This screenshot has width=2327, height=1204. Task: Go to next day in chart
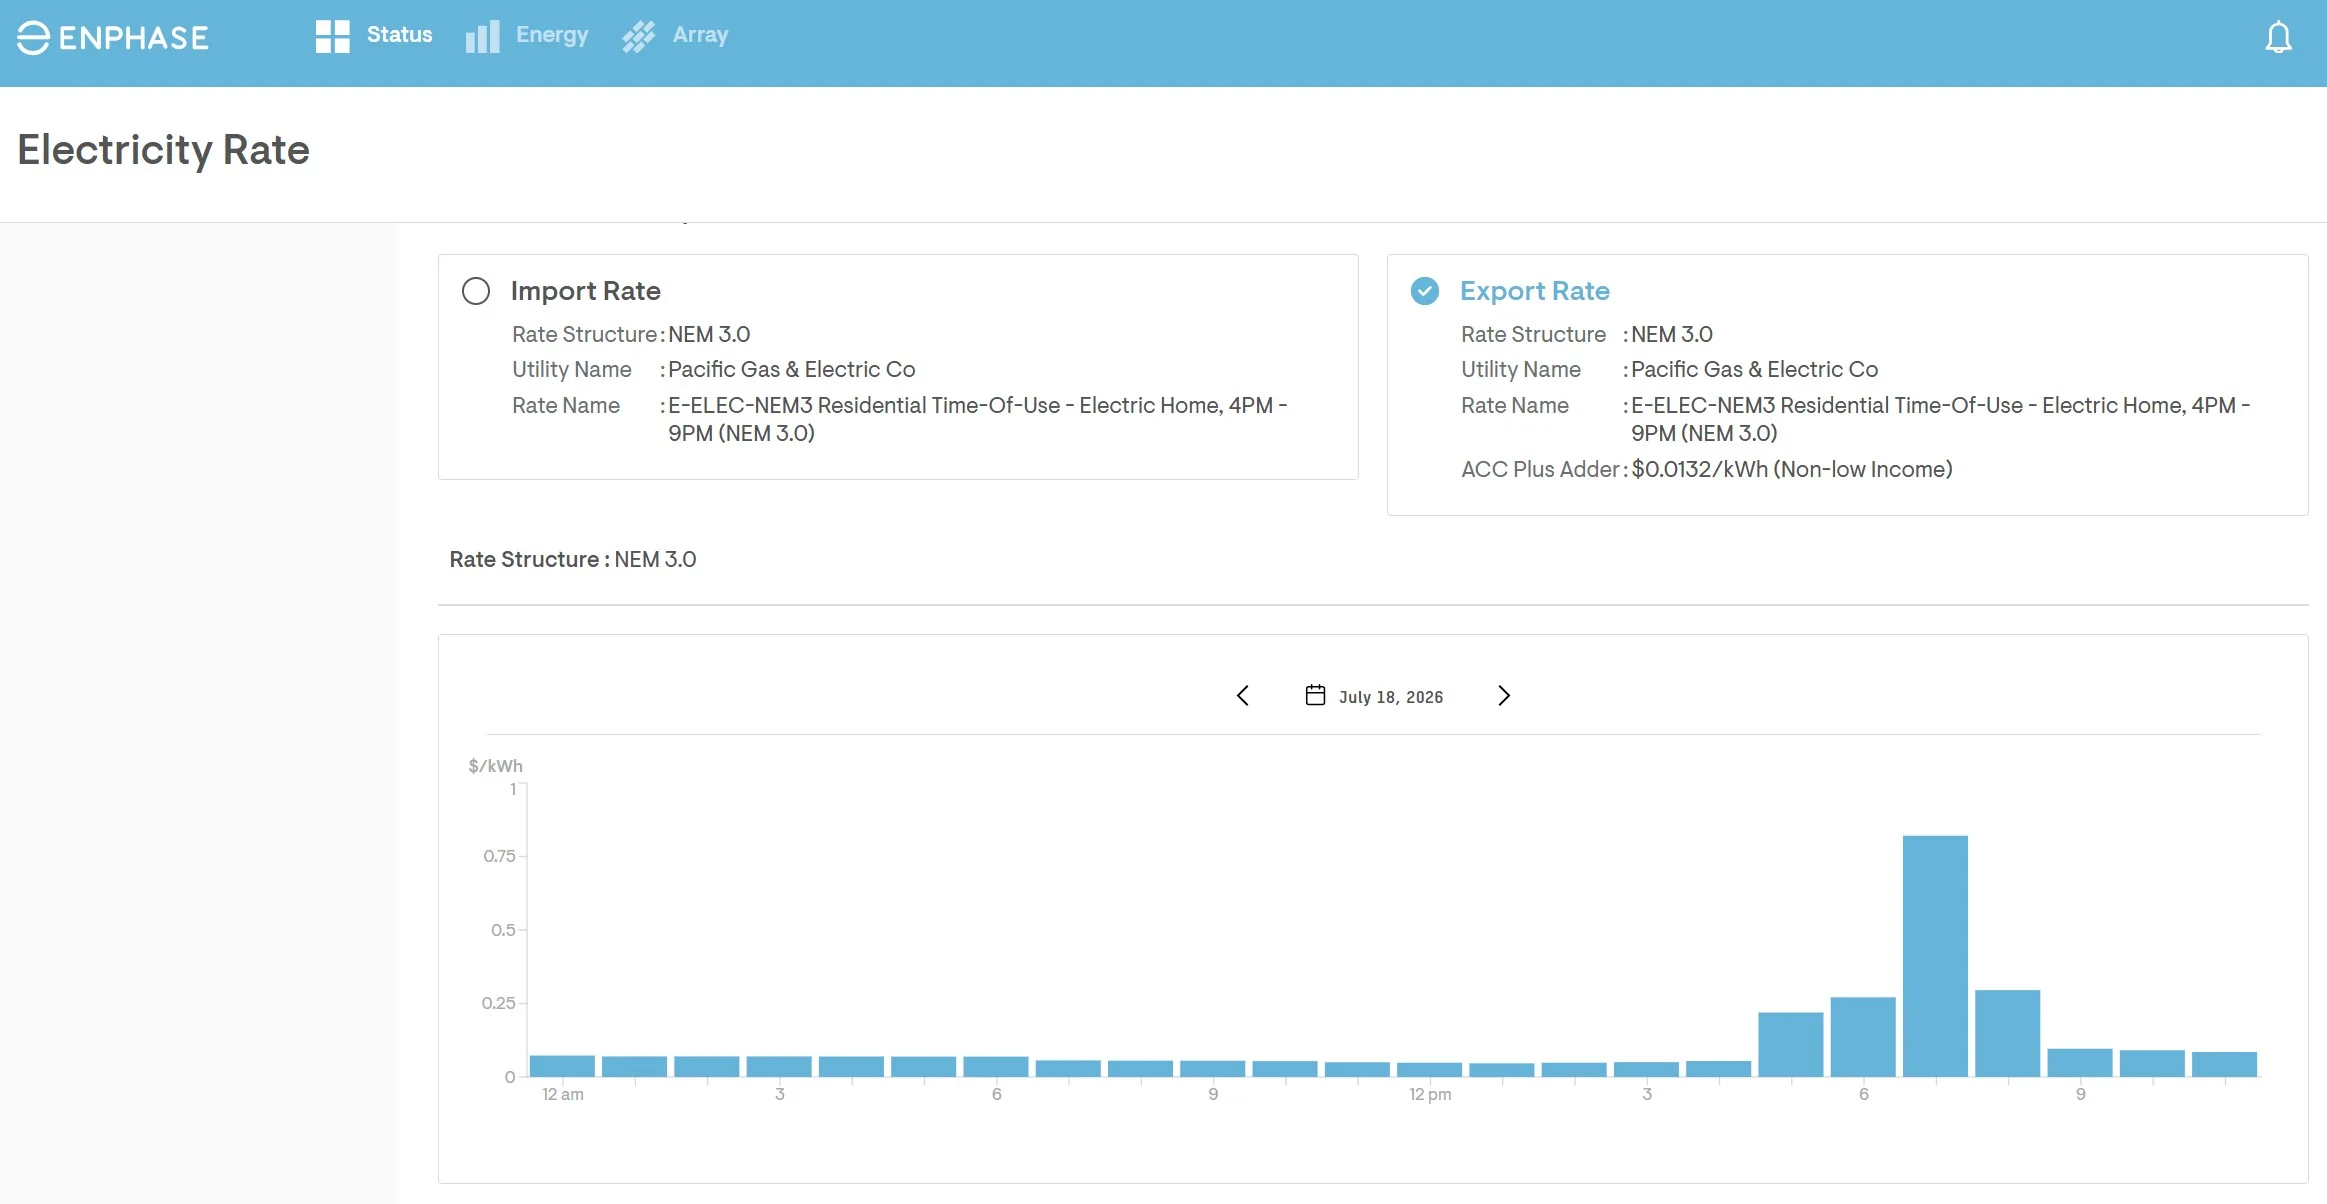point(1504,696)
